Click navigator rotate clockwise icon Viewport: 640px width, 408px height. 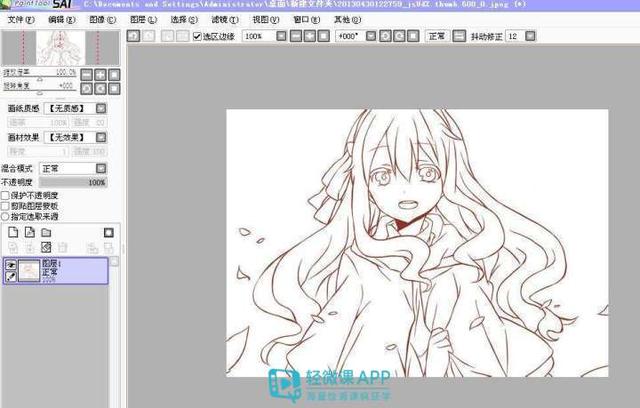pyautogui.click(x=100, y=89)
